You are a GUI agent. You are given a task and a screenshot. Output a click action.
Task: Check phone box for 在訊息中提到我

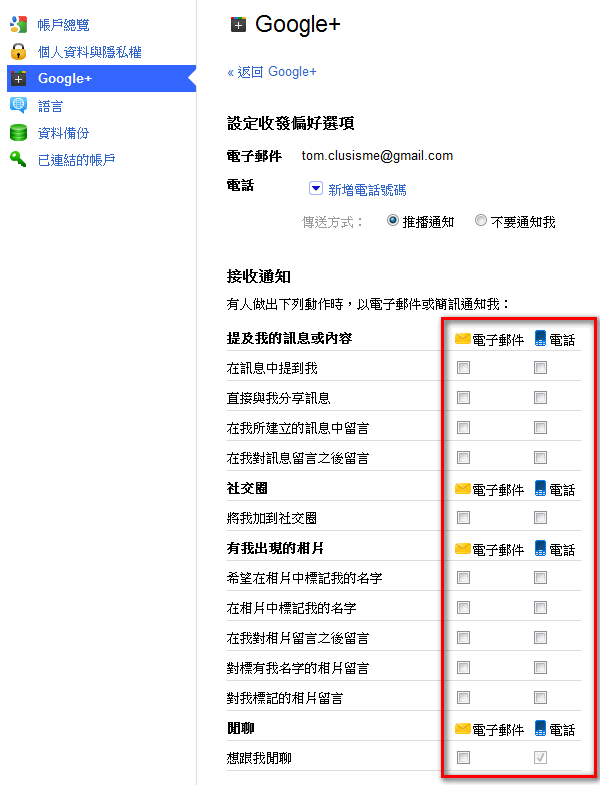[540, 368]
